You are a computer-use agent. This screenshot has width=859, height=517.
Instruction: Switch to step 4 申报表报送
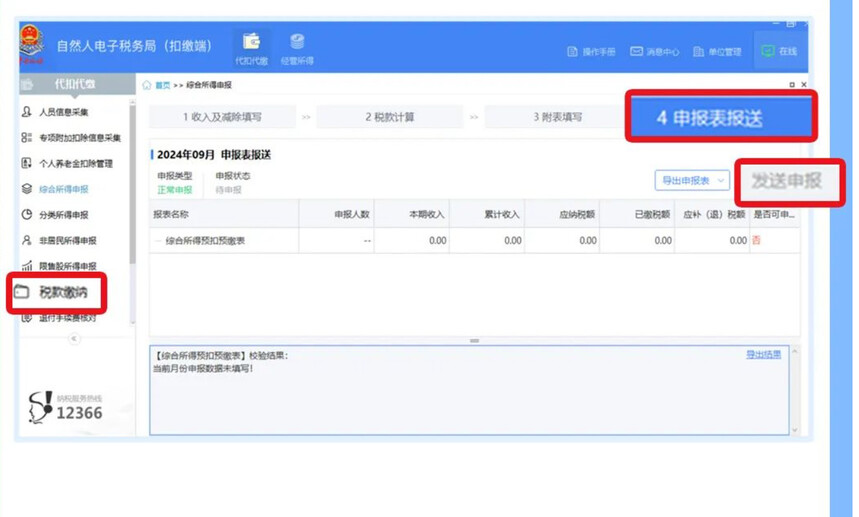tap(720, 117)
